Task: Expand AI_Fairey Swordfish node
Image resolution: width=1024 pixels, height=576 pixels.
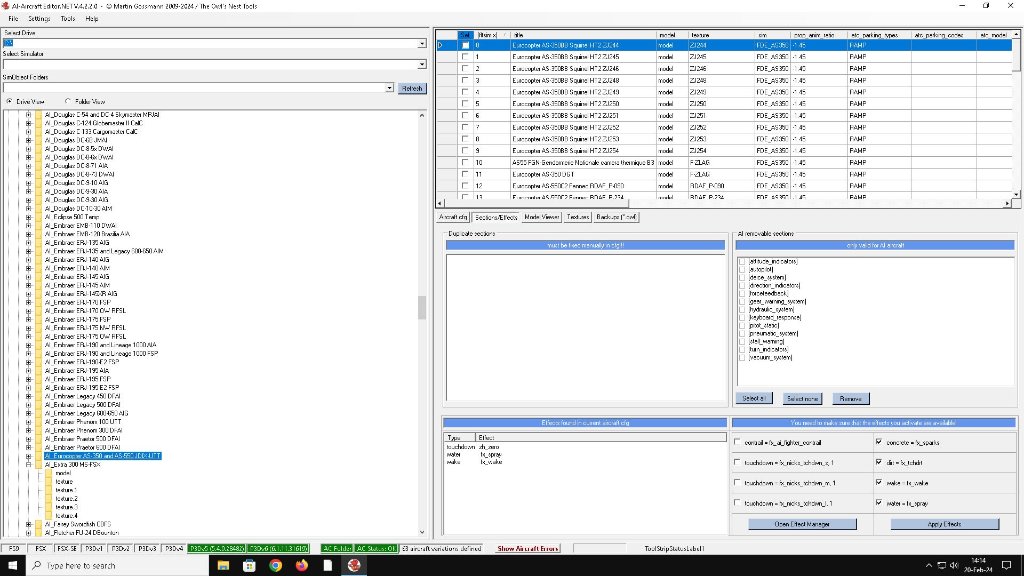Action: (x=28, y=524)
